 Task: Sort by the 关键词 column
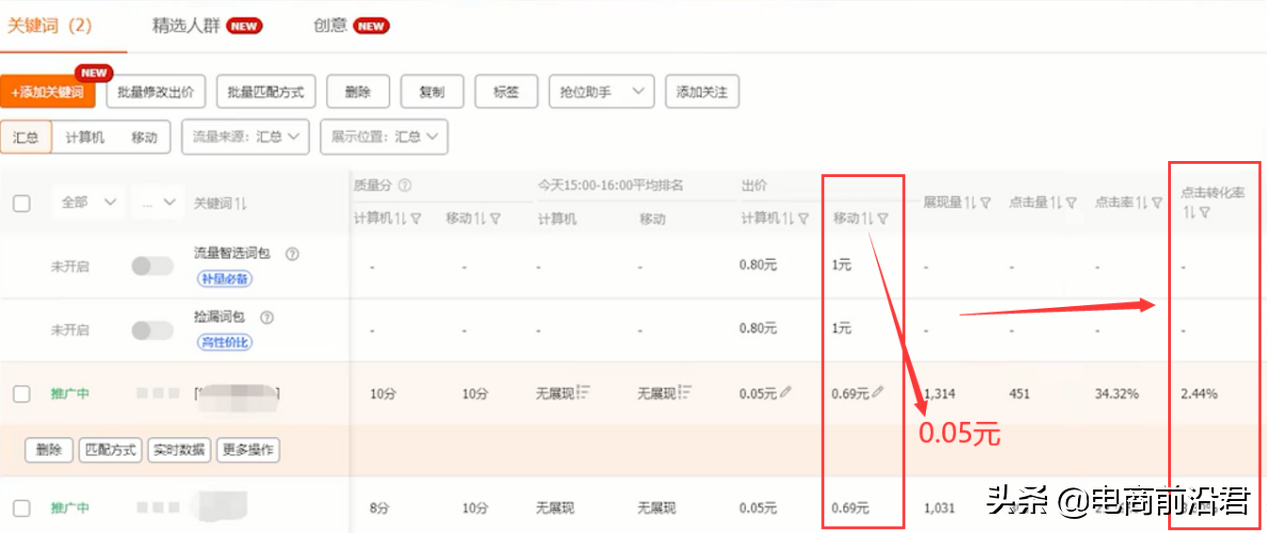tap(241, 203)
